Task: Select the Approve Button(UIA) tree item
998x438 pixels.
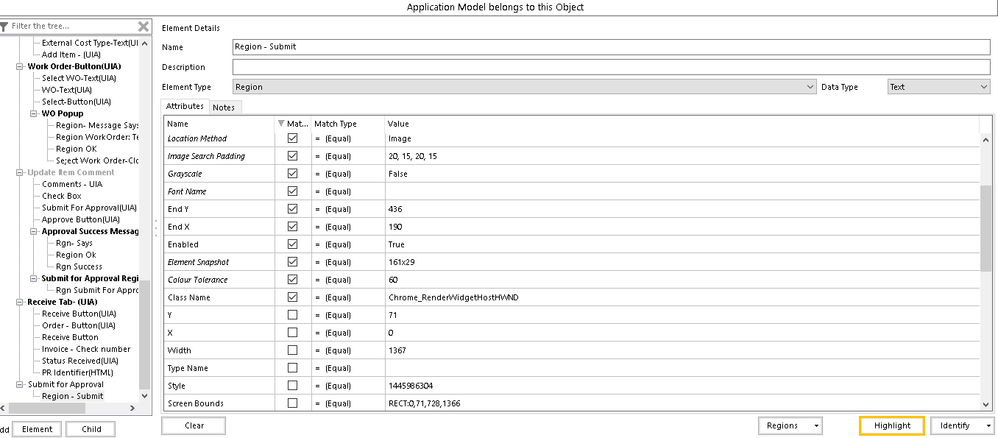Action: [x=80, y=220]
